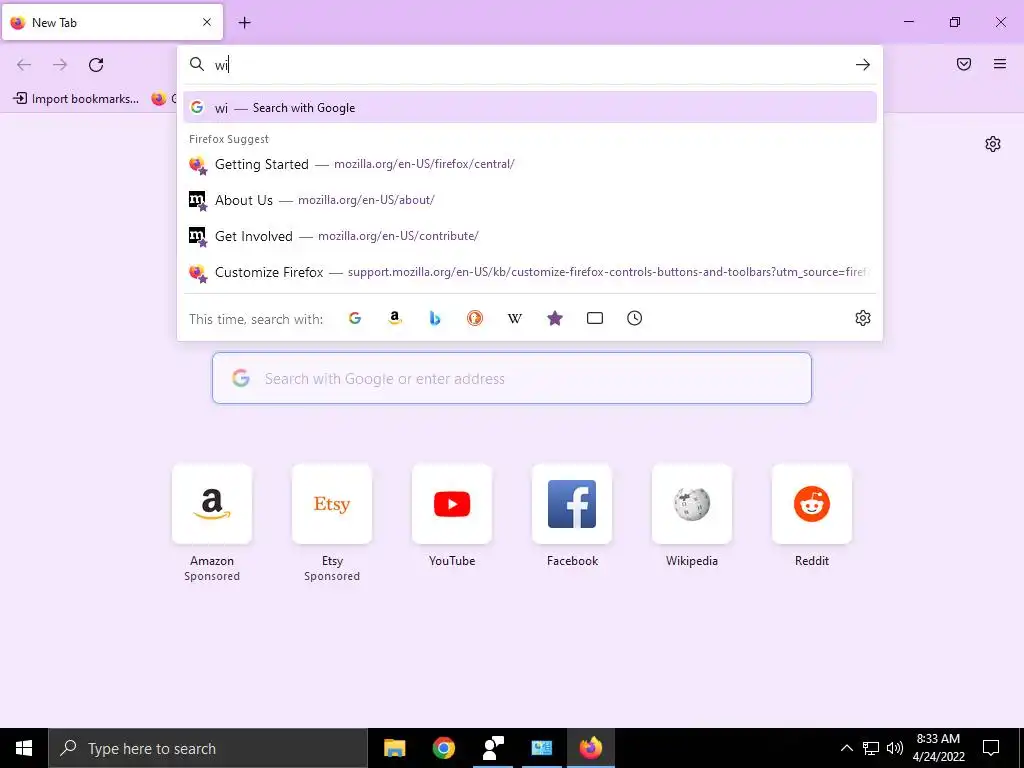Select 'wi — Search with Google' suggestion

530,108
